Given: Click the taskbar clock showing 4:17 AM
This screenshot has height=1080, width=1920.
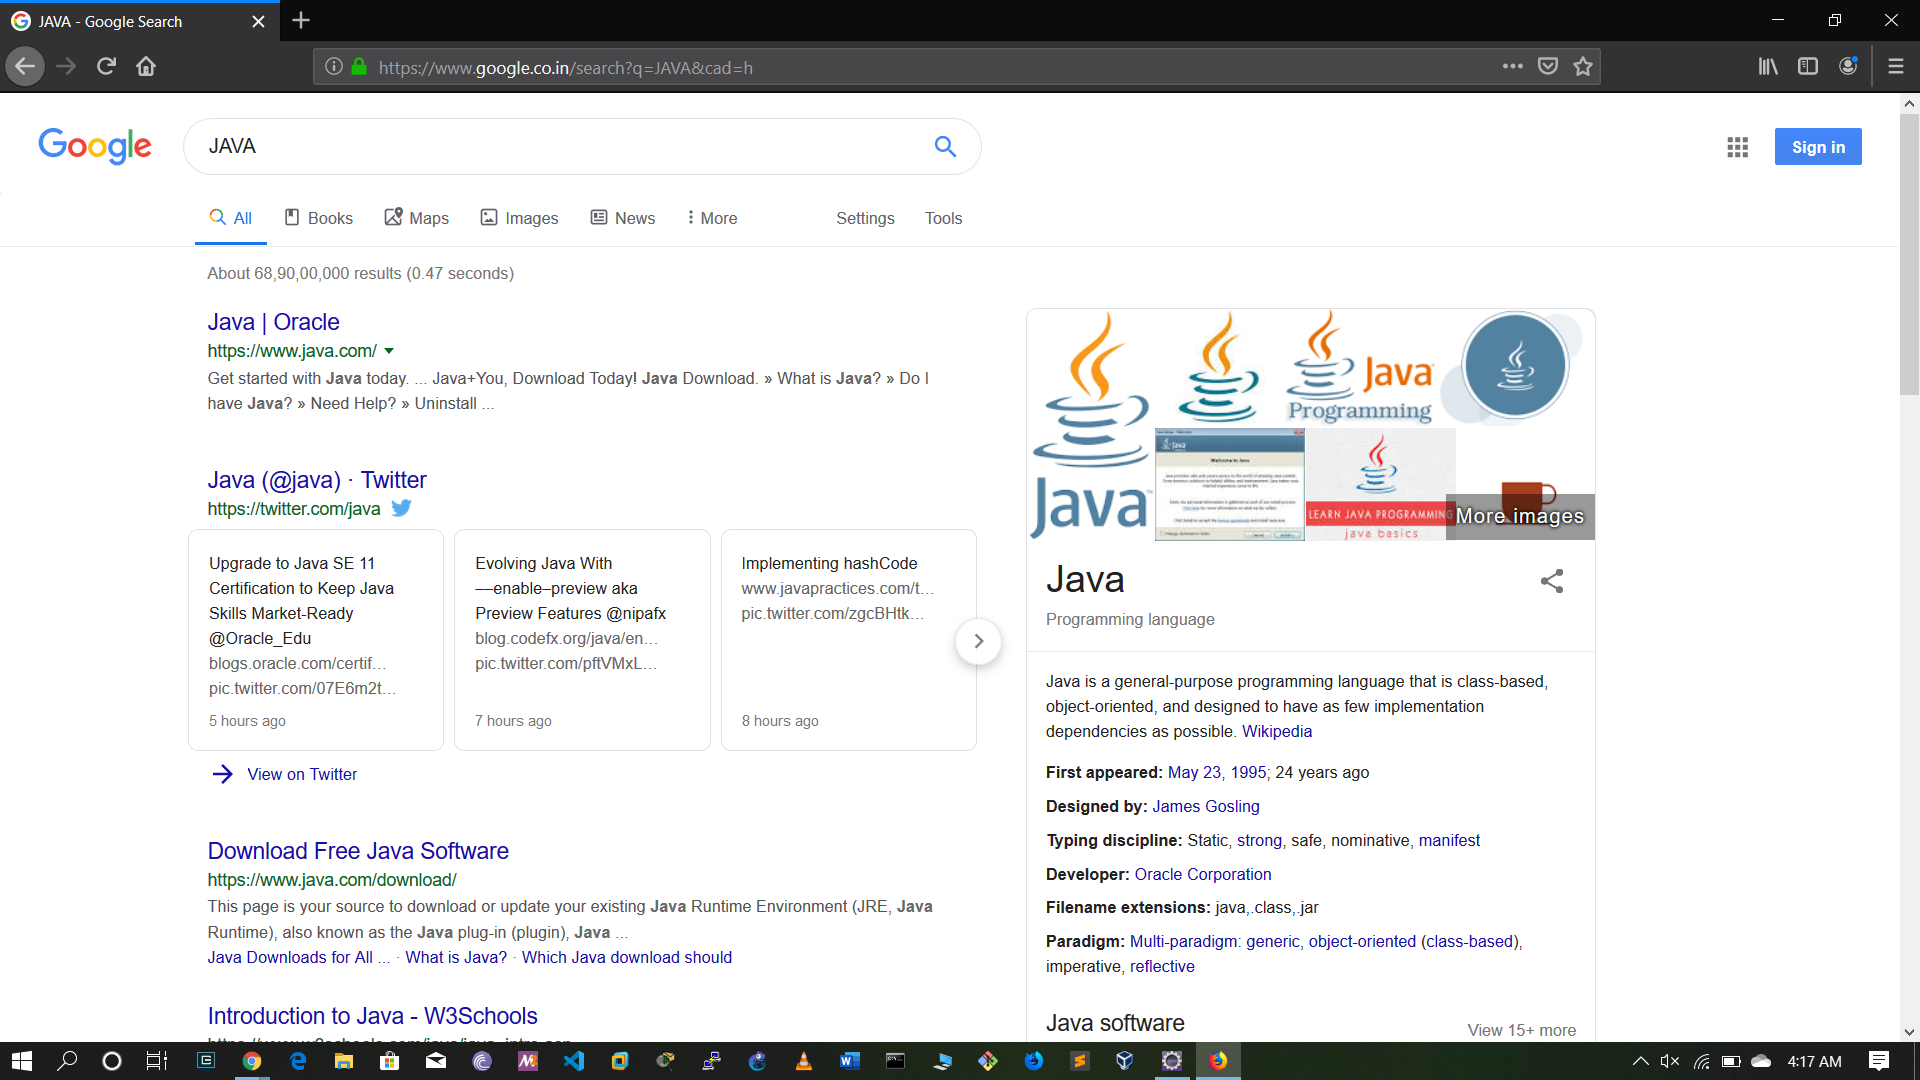Looking at the screenshot, I should click(x=1814, y=1061).
